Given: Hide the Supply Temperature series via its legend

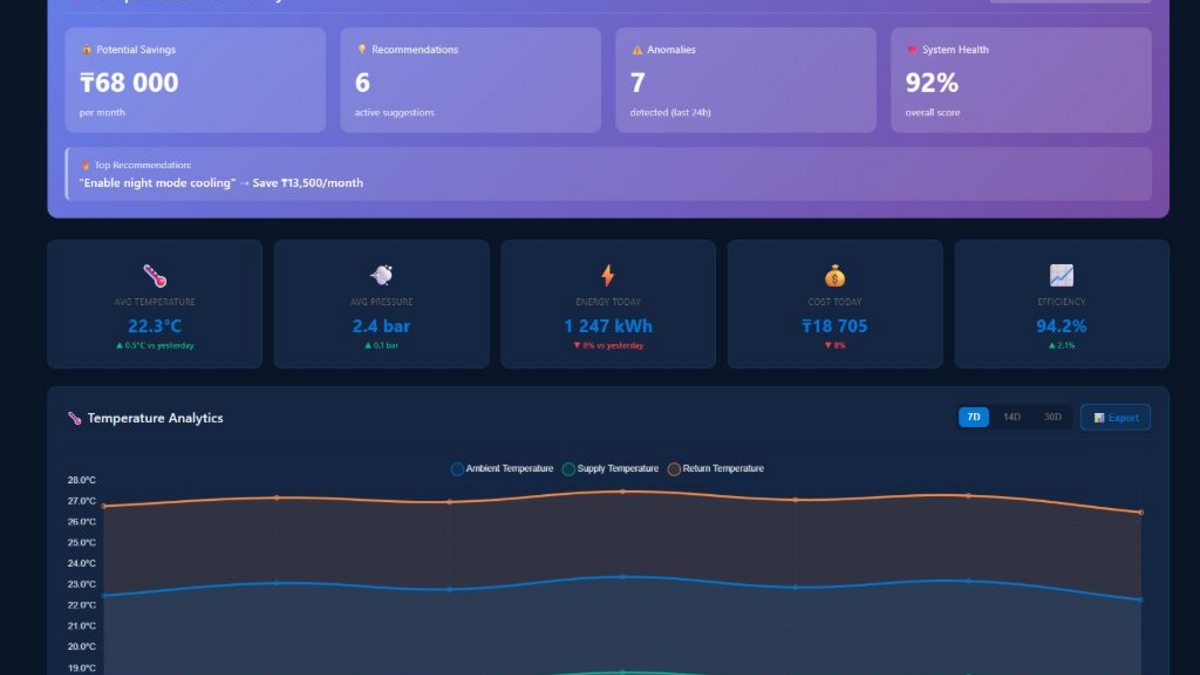Looking at the screenshot, I should (613, 468).
